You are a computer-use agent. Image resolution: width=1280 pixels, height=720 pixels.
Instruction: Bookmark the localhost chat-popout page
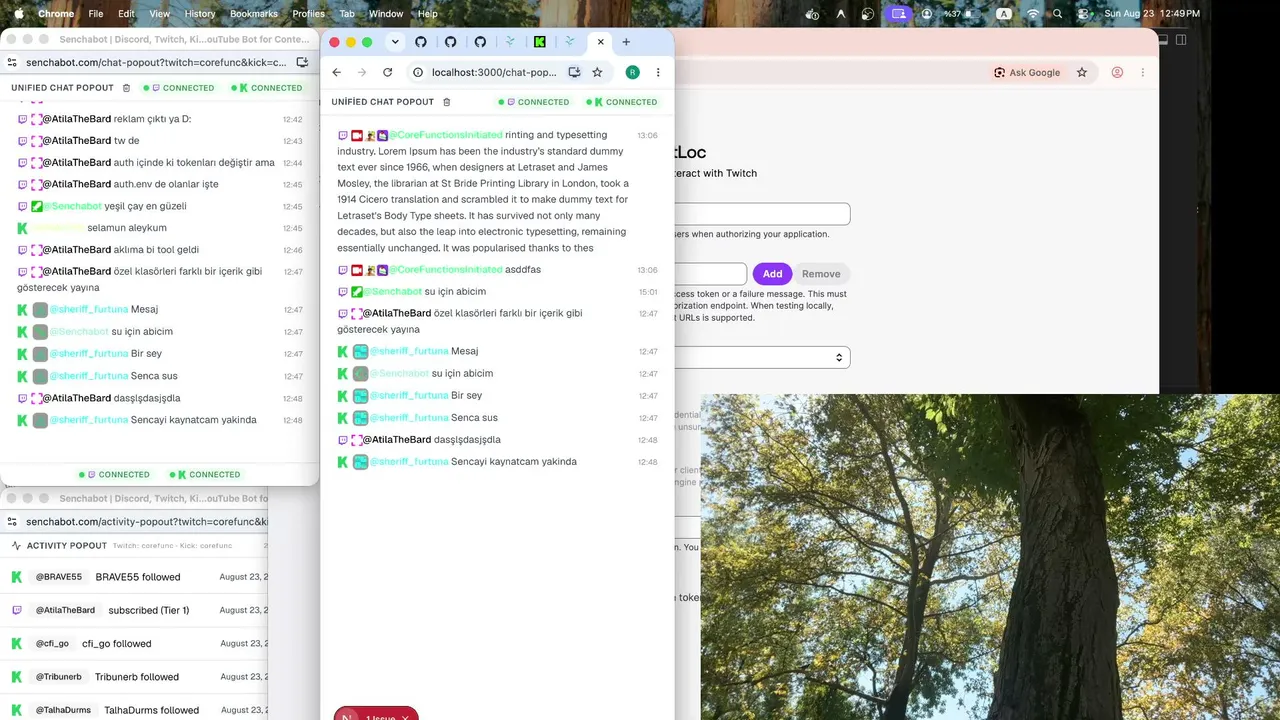click(x=597, y=72)
